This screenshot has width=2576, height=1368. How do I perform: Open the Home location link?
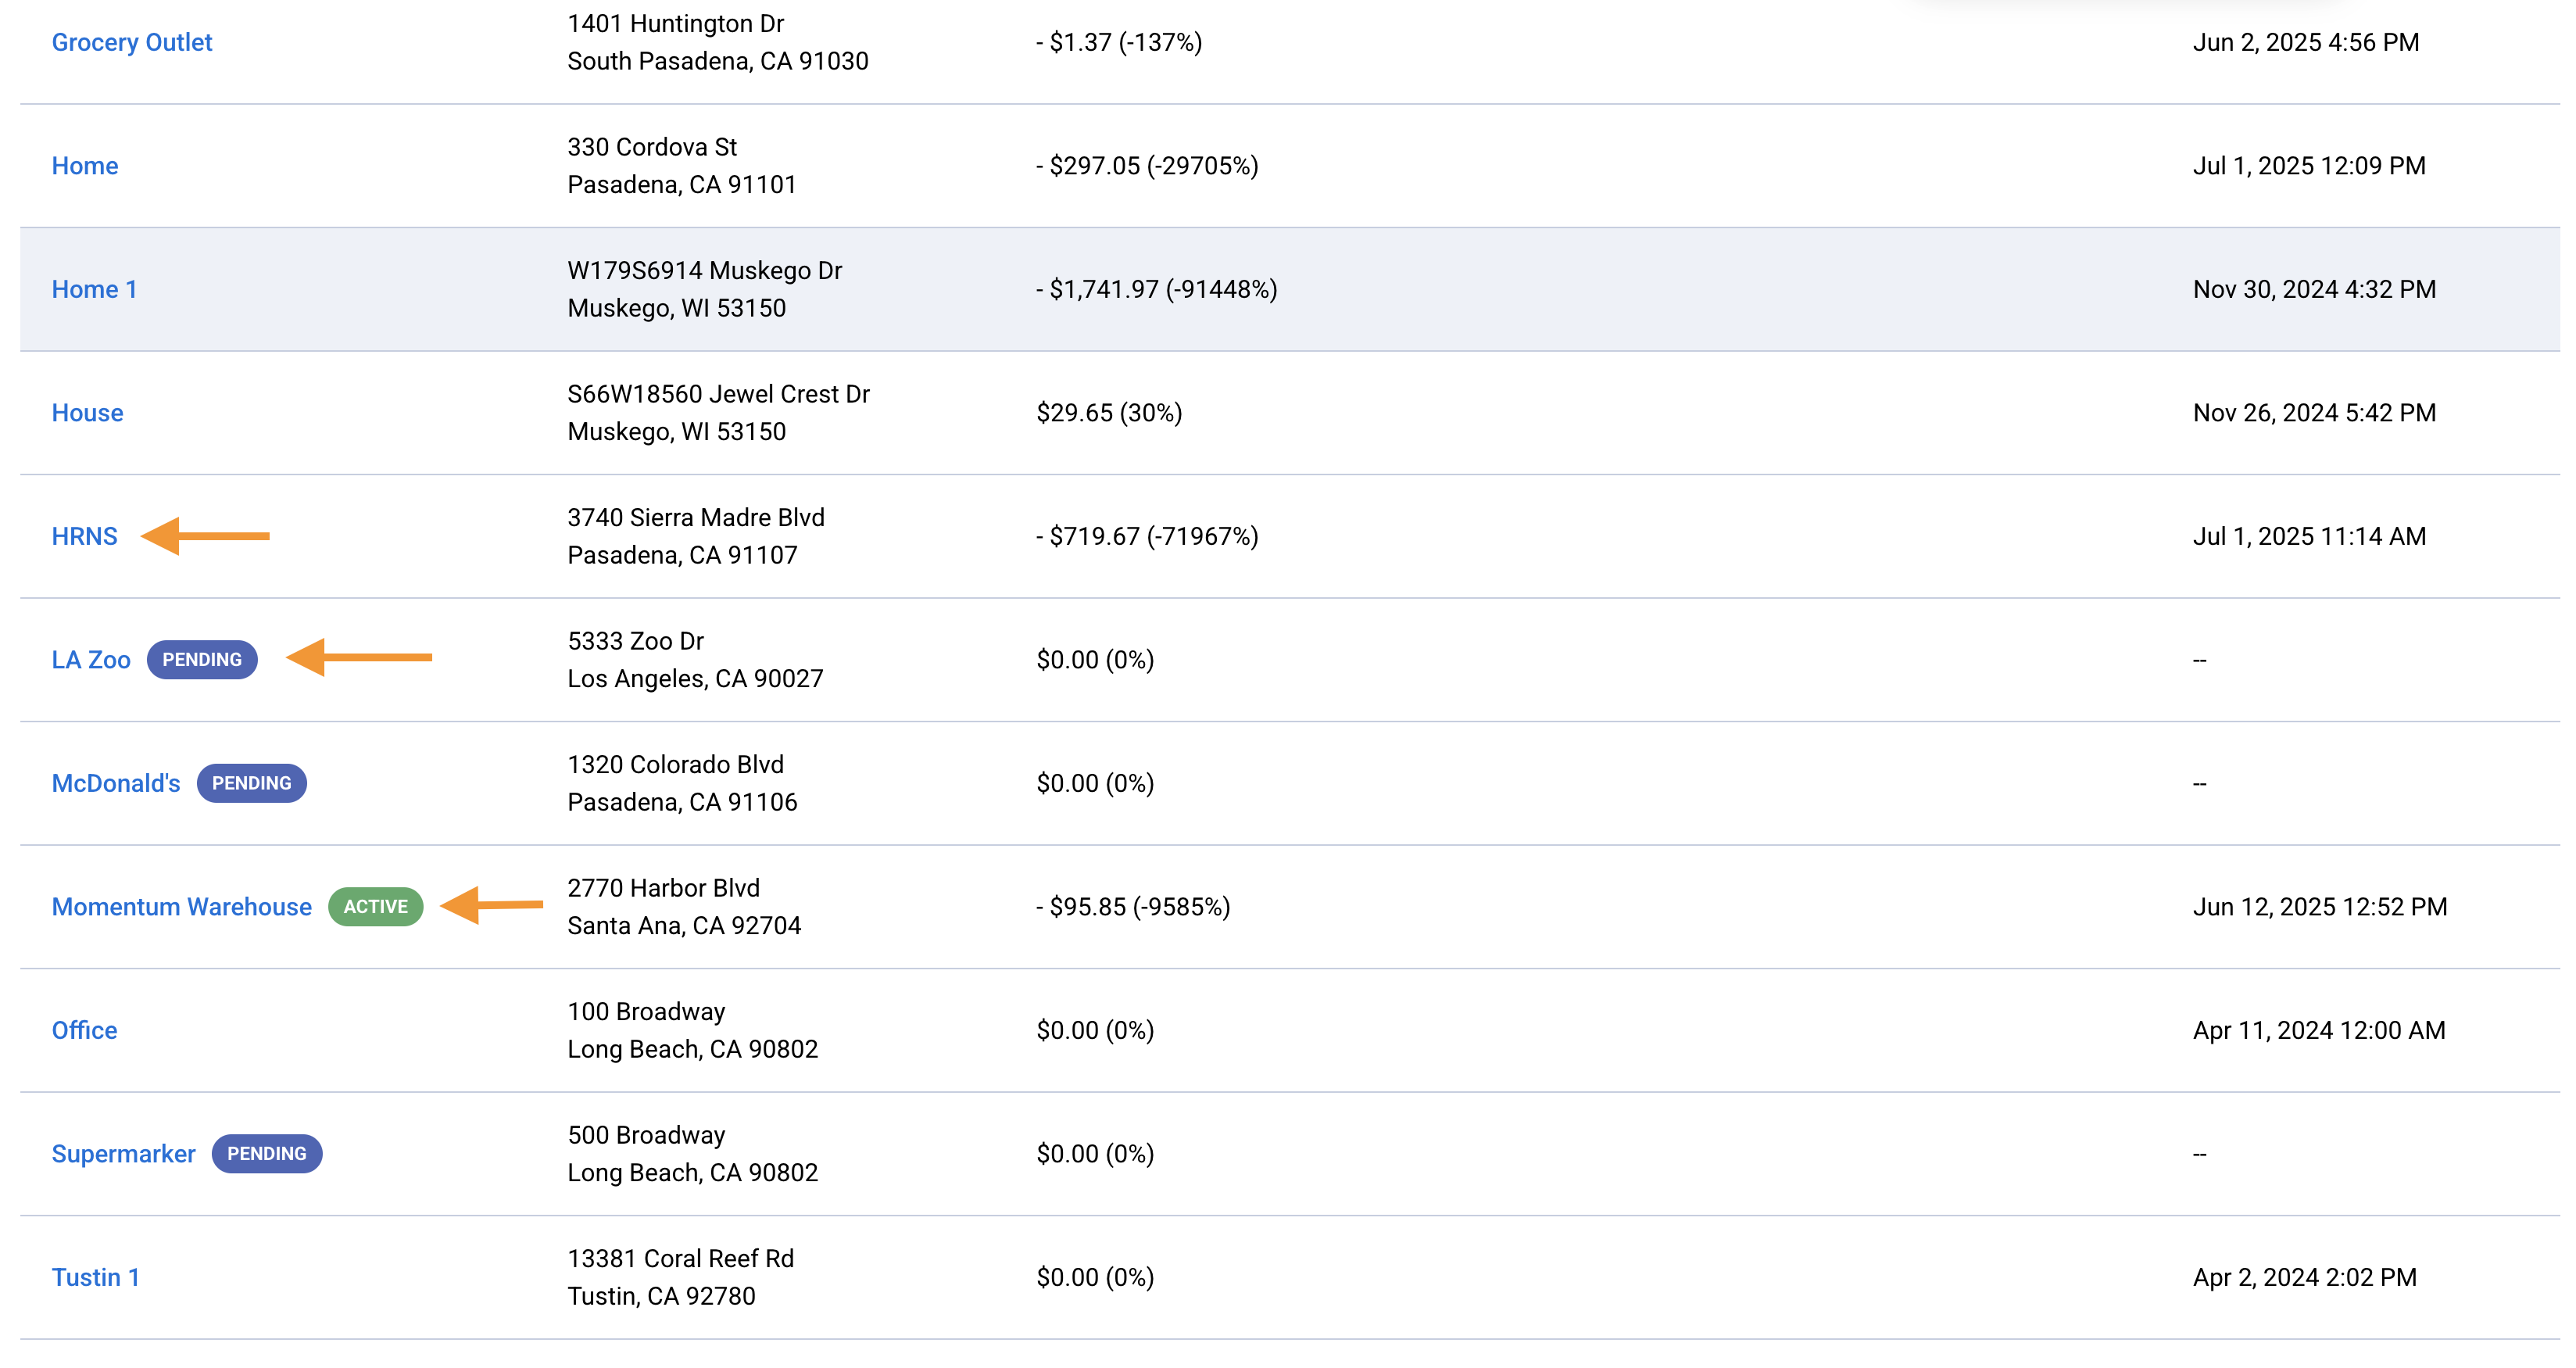point(85,166)
